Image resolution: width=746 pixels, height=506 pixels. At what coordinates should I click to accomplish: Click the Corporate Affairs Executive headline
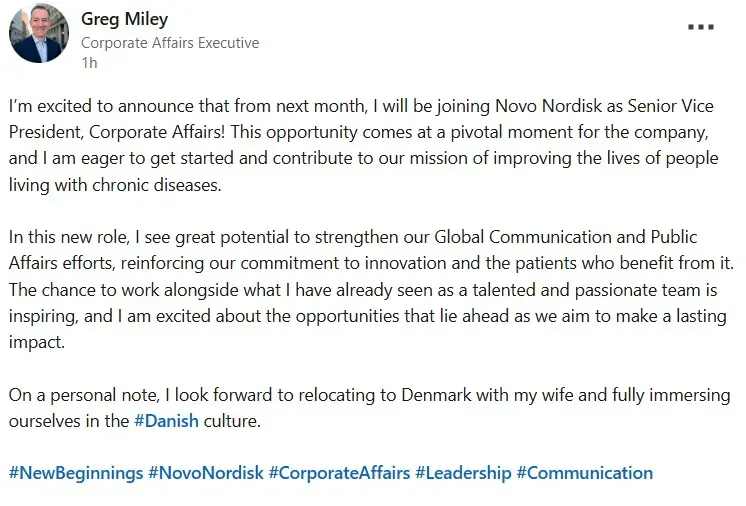[x=169, y=43]
